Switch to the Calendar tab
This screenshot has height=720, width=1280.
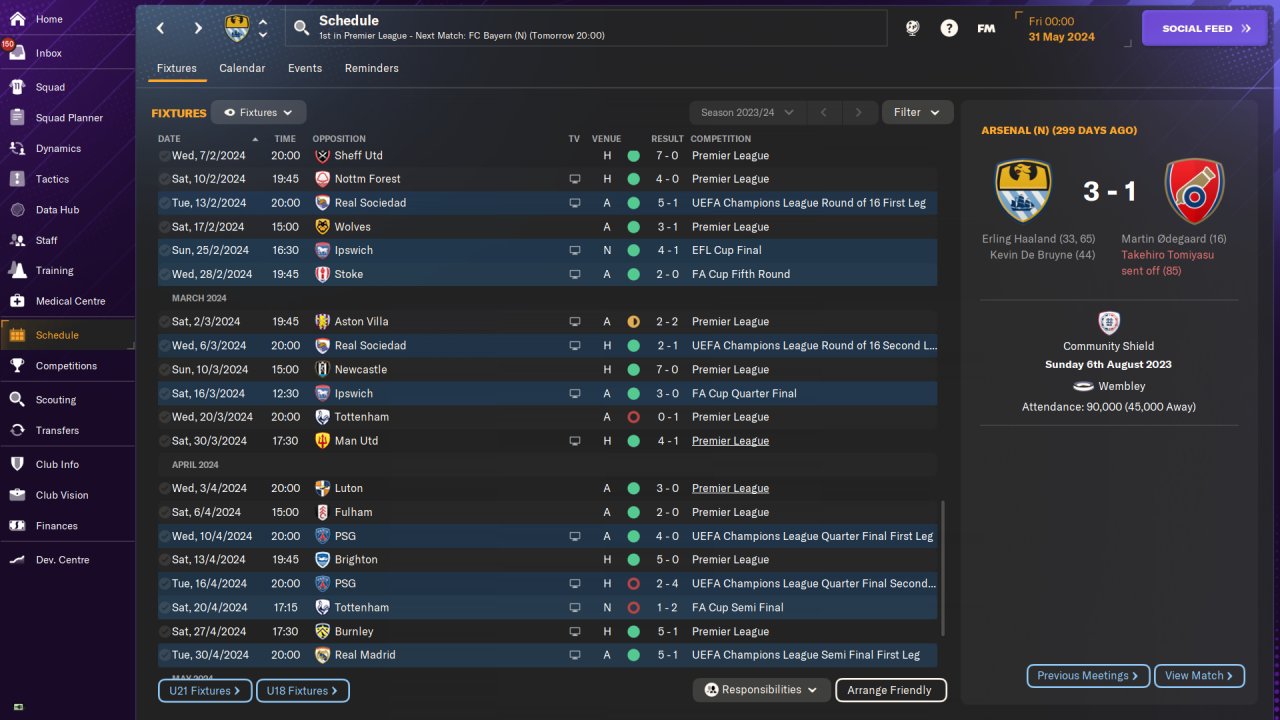click(x=242, y=68)
